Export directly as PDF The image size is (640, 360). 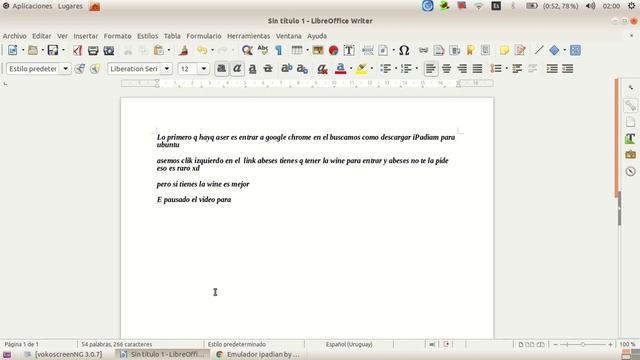coord(78,50)
